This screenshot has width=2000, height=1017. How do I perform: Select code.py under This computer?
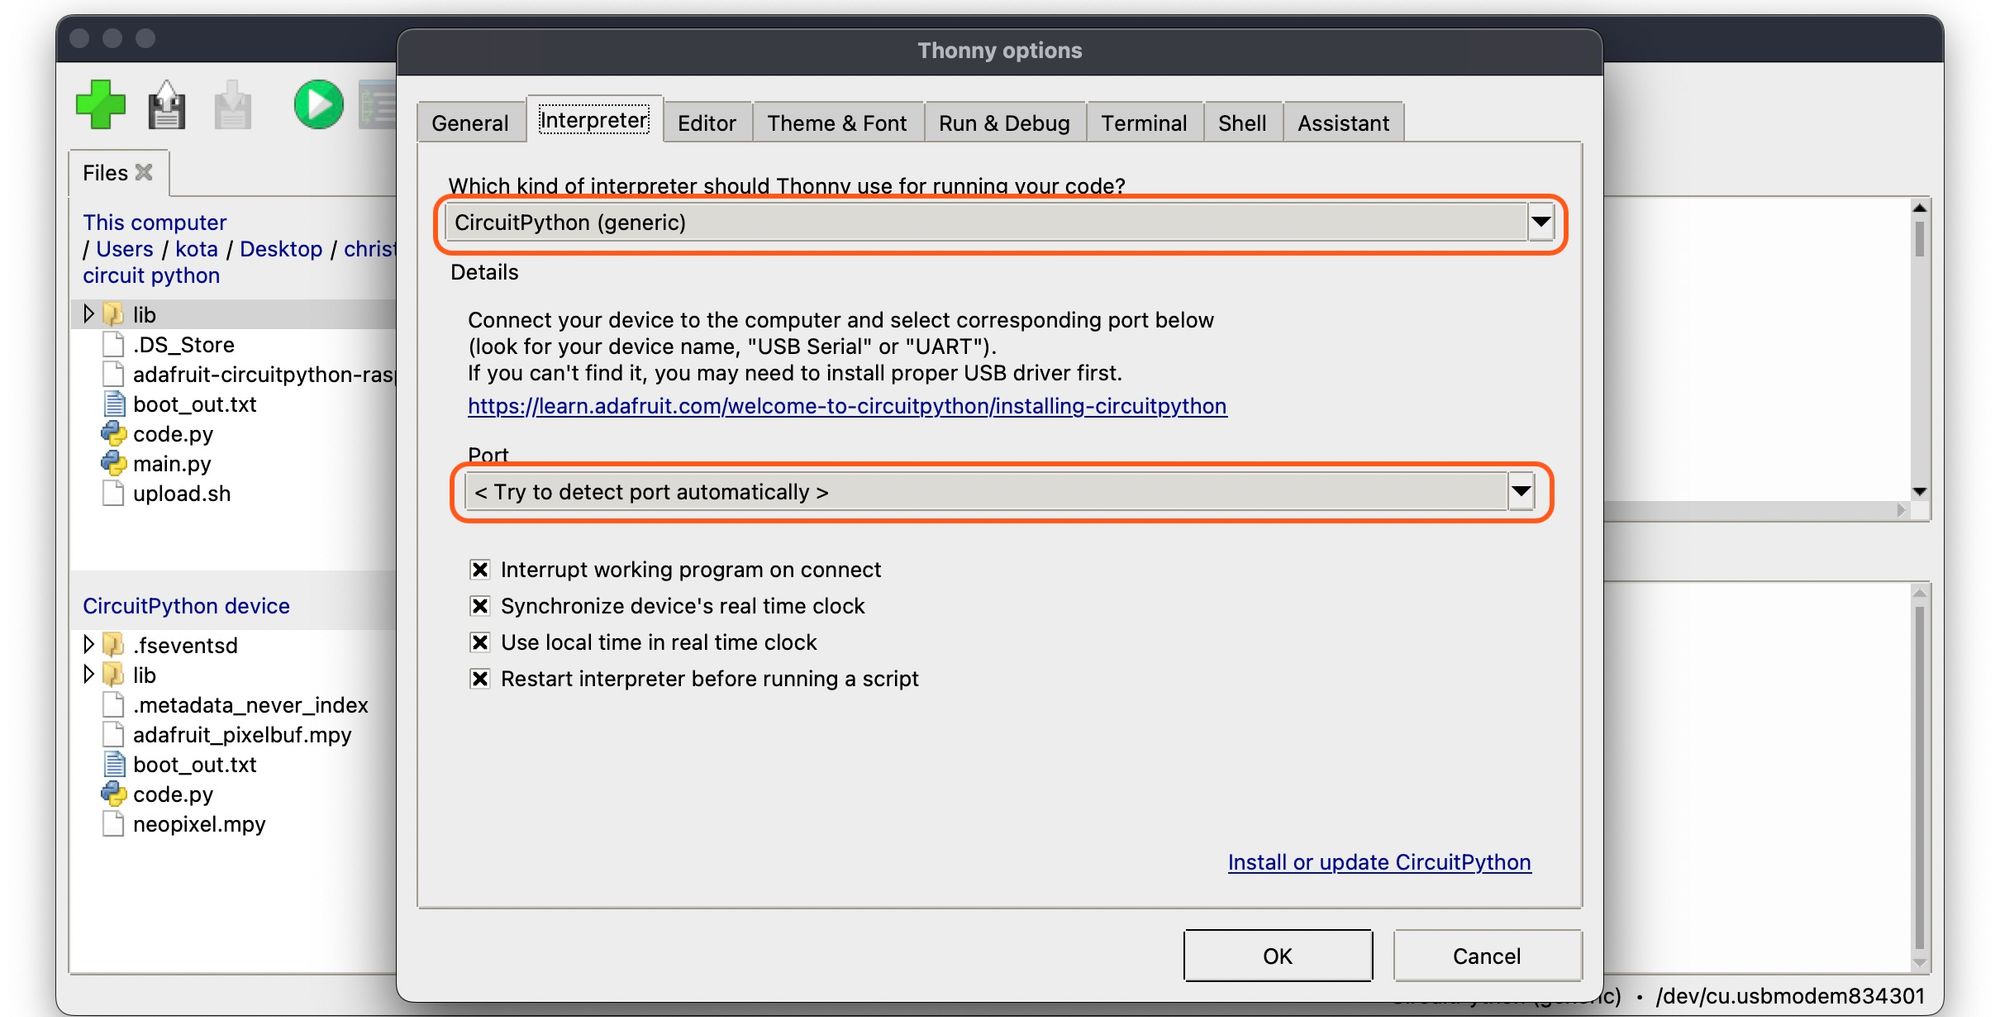click(x=173, y=434)
